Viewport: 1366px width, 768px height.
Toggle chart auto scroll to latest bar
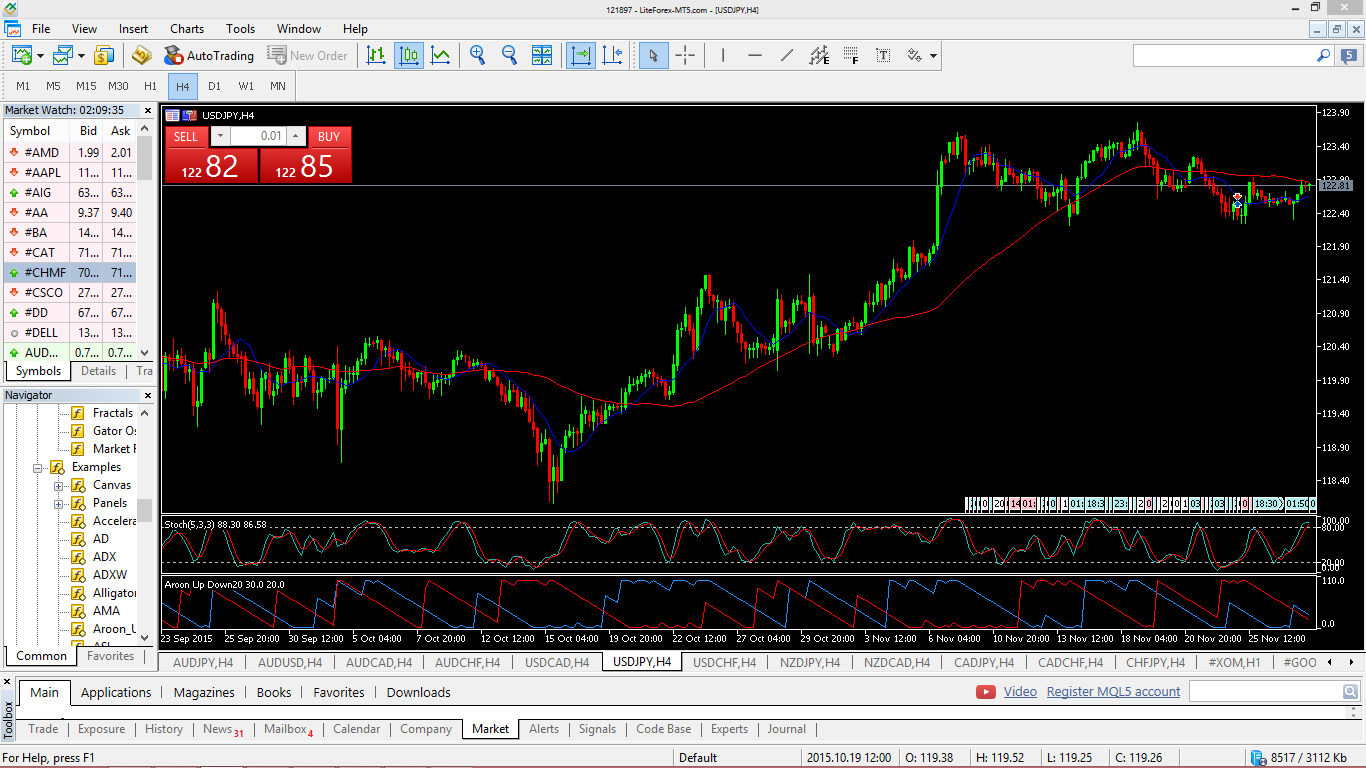coord(580,56)
